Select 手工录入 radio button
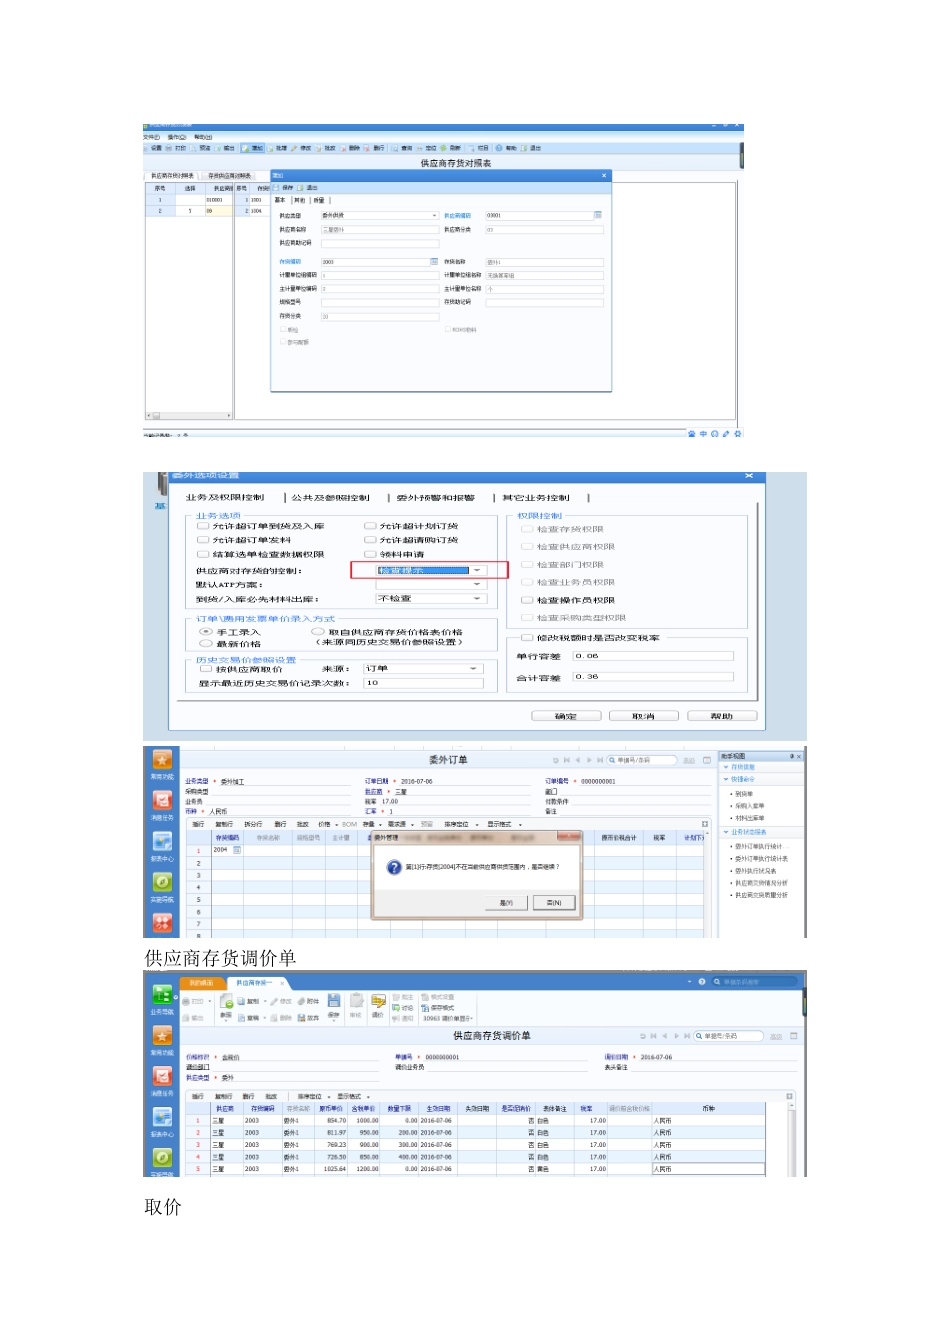 tap(206, 632)
